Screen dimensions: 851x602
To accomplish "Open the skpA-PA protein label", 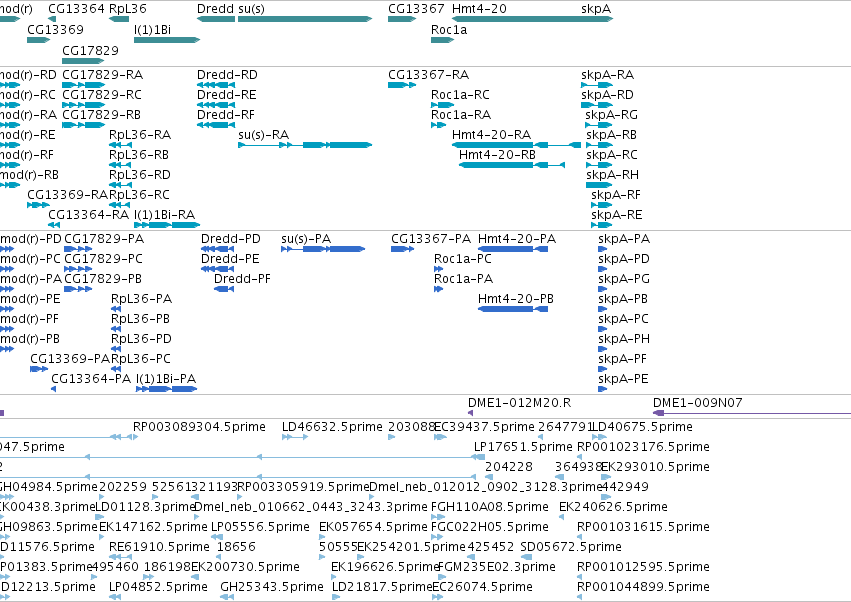I will (x=624, y=239).
